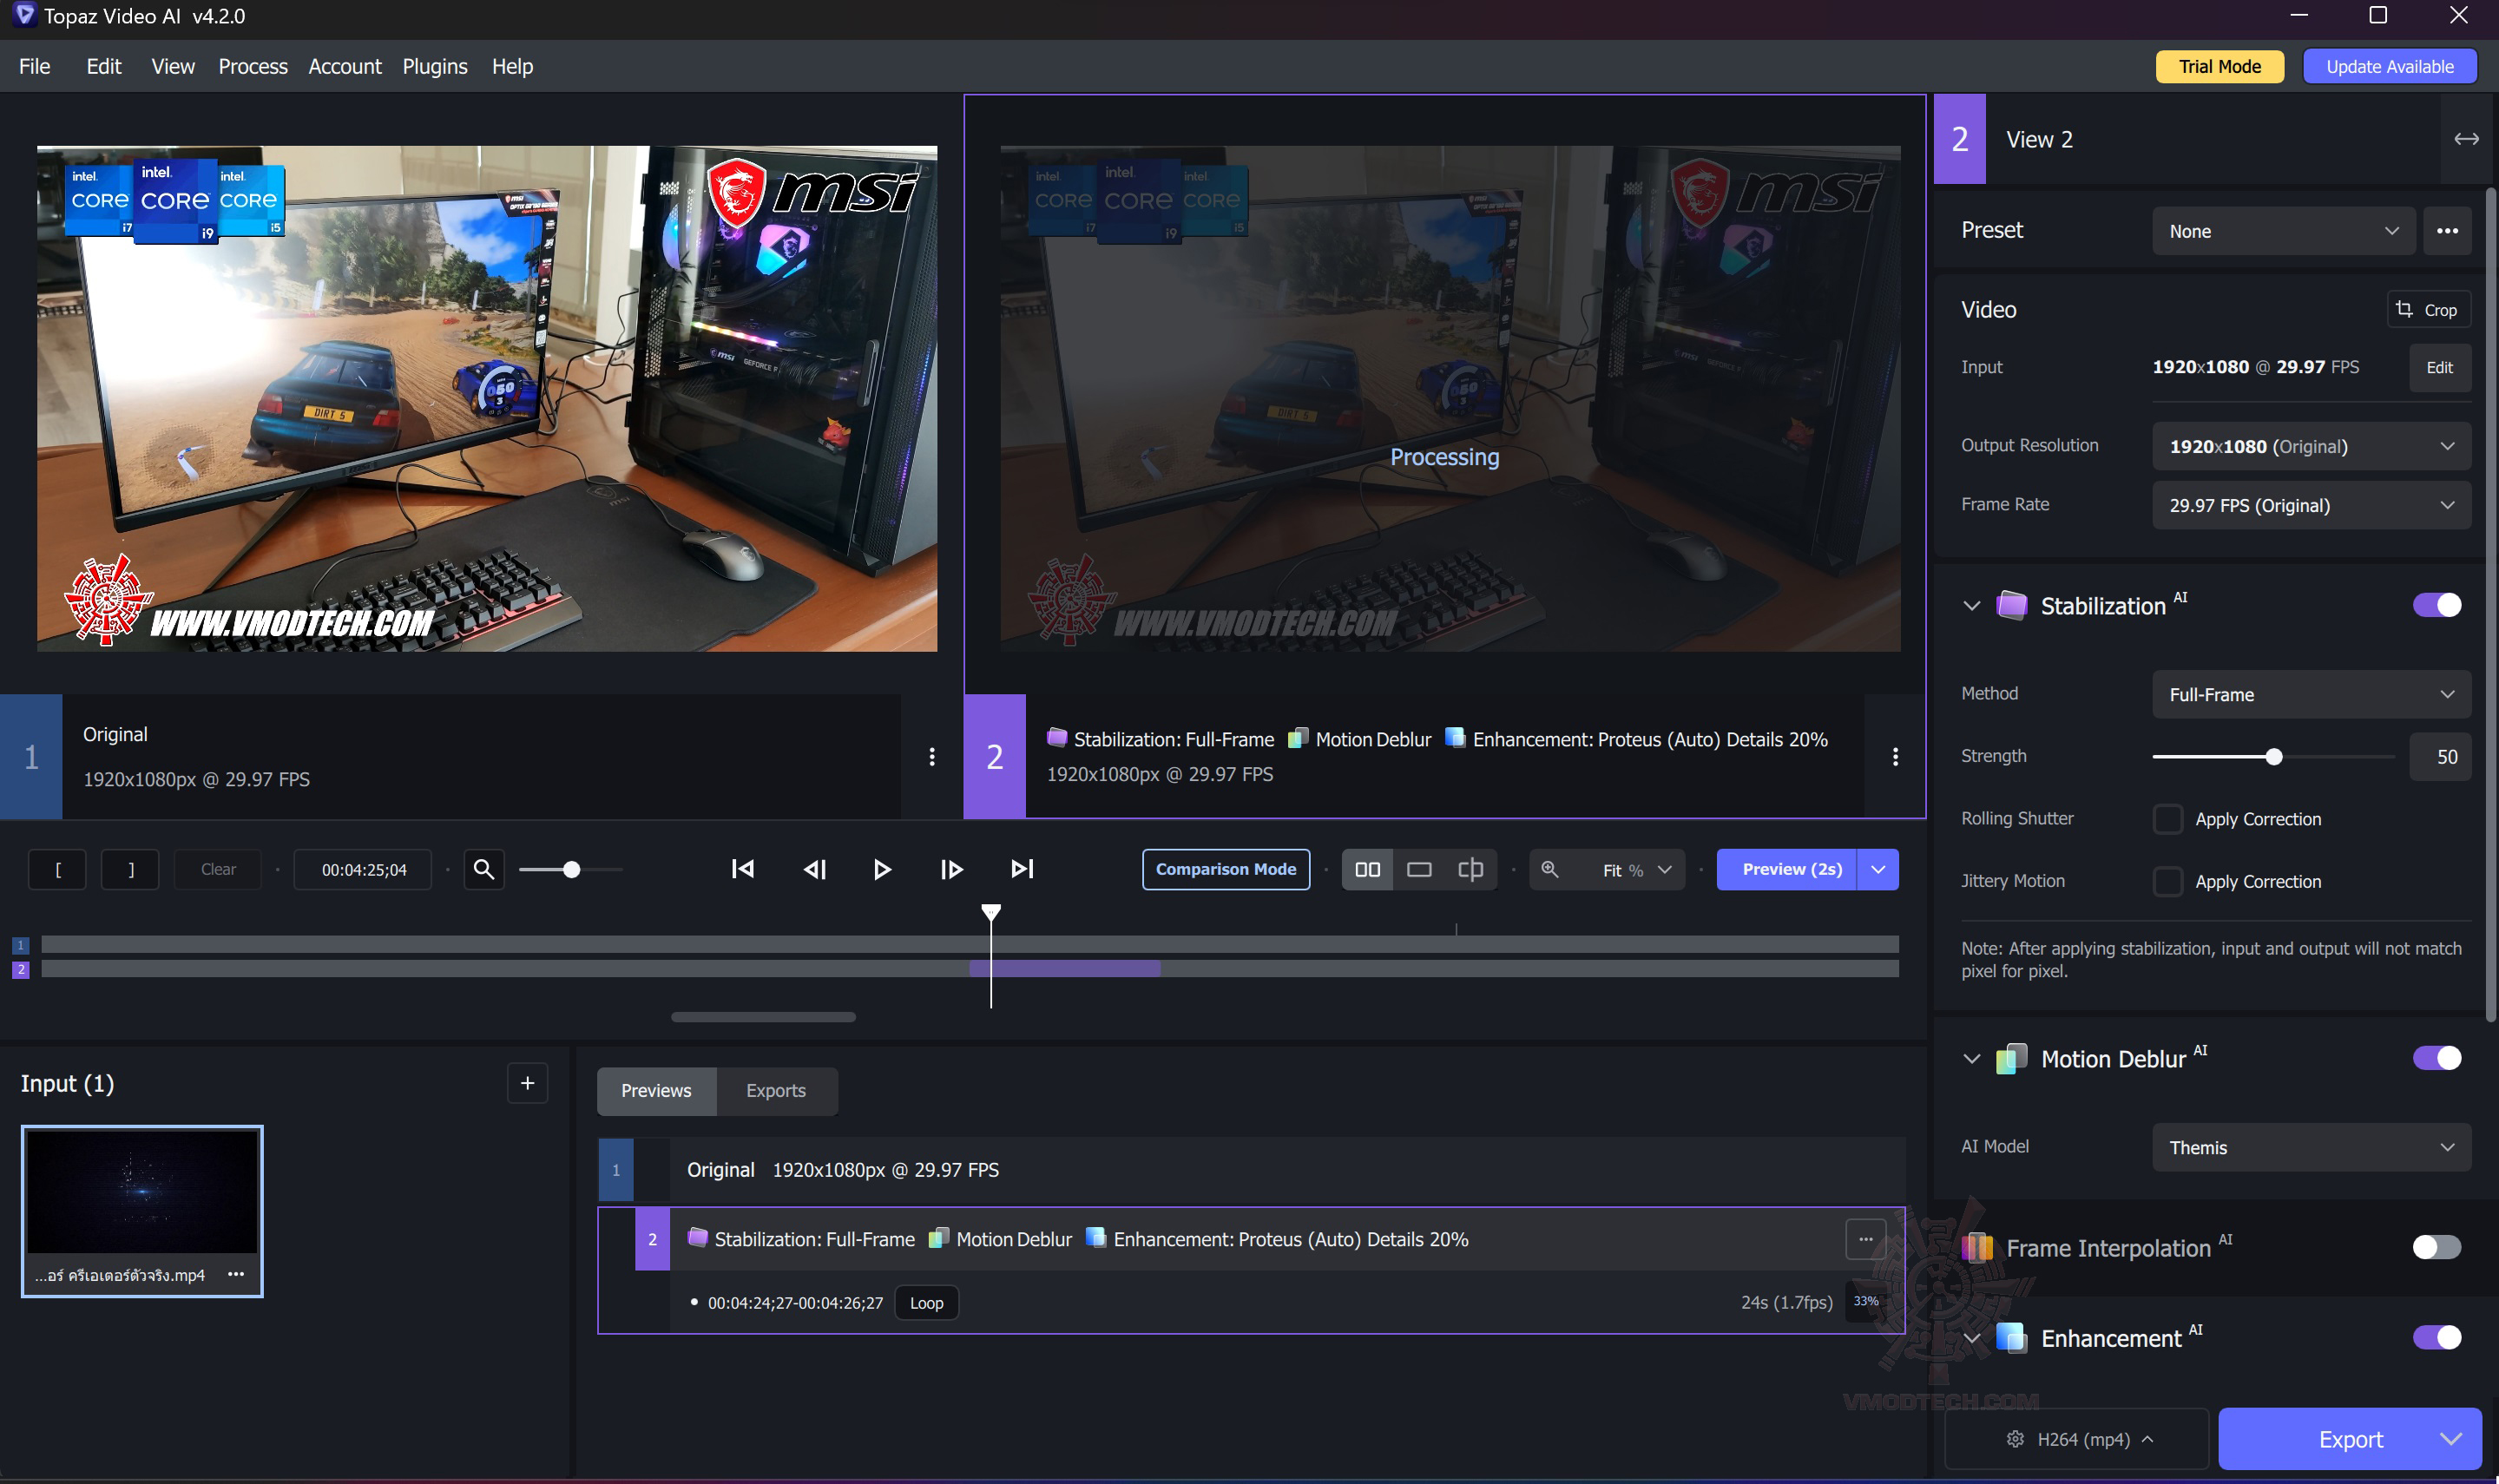This screenshot has width=2499, height=1484.
Task: Adjust the Stabilization Strength slider handle
Action: click(x=2273, y=757)
